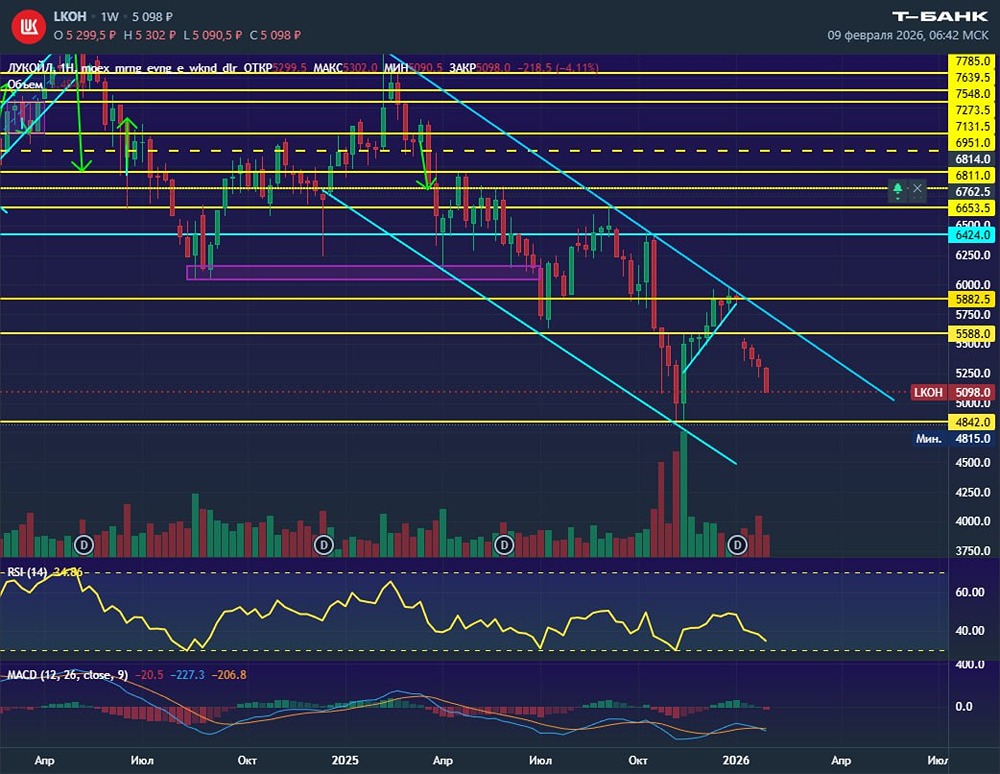Click the MACD (12, 26, close, 9) label
The image size is (1000, 774).
pyautogui.click(x=68, y=675)
